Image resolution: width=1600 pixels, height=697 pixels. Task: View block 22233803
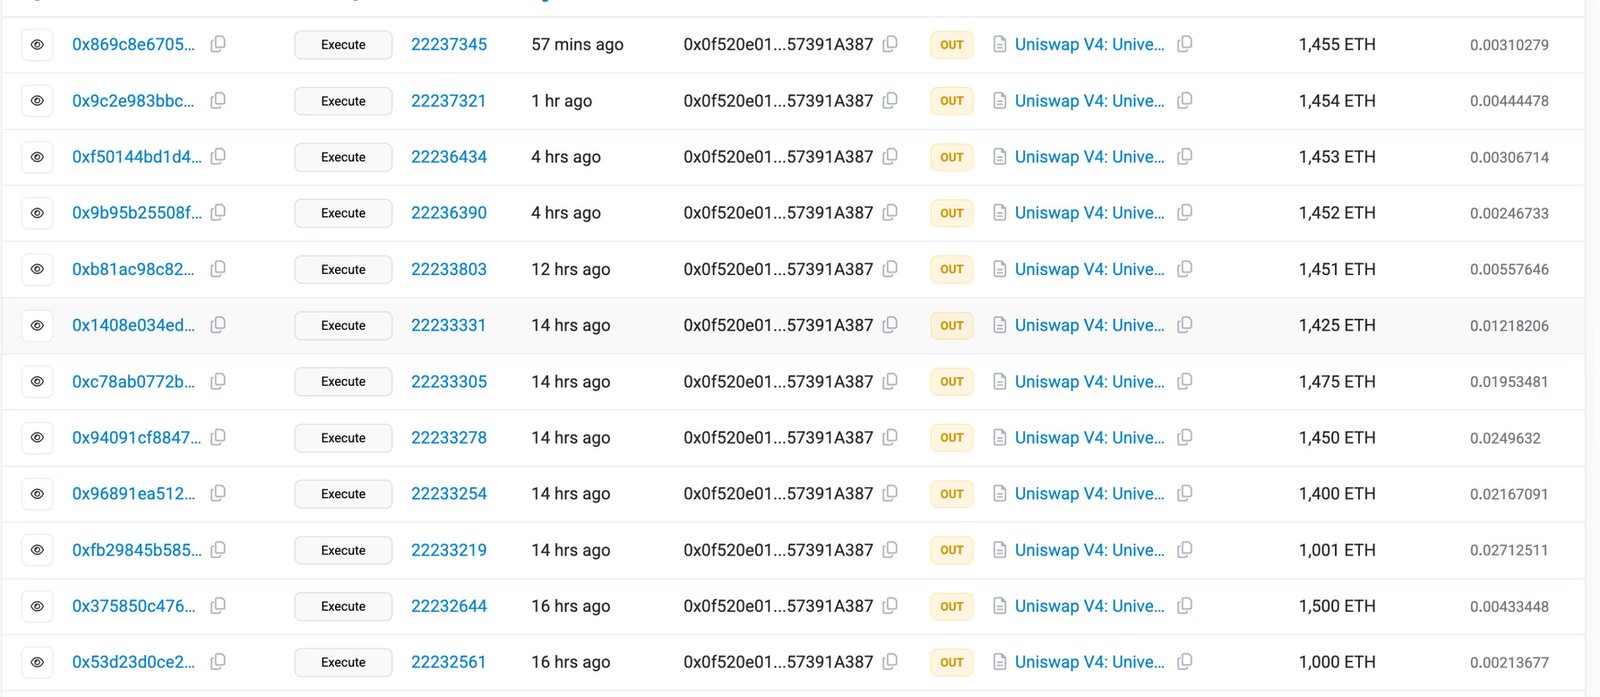pos(449,269)
